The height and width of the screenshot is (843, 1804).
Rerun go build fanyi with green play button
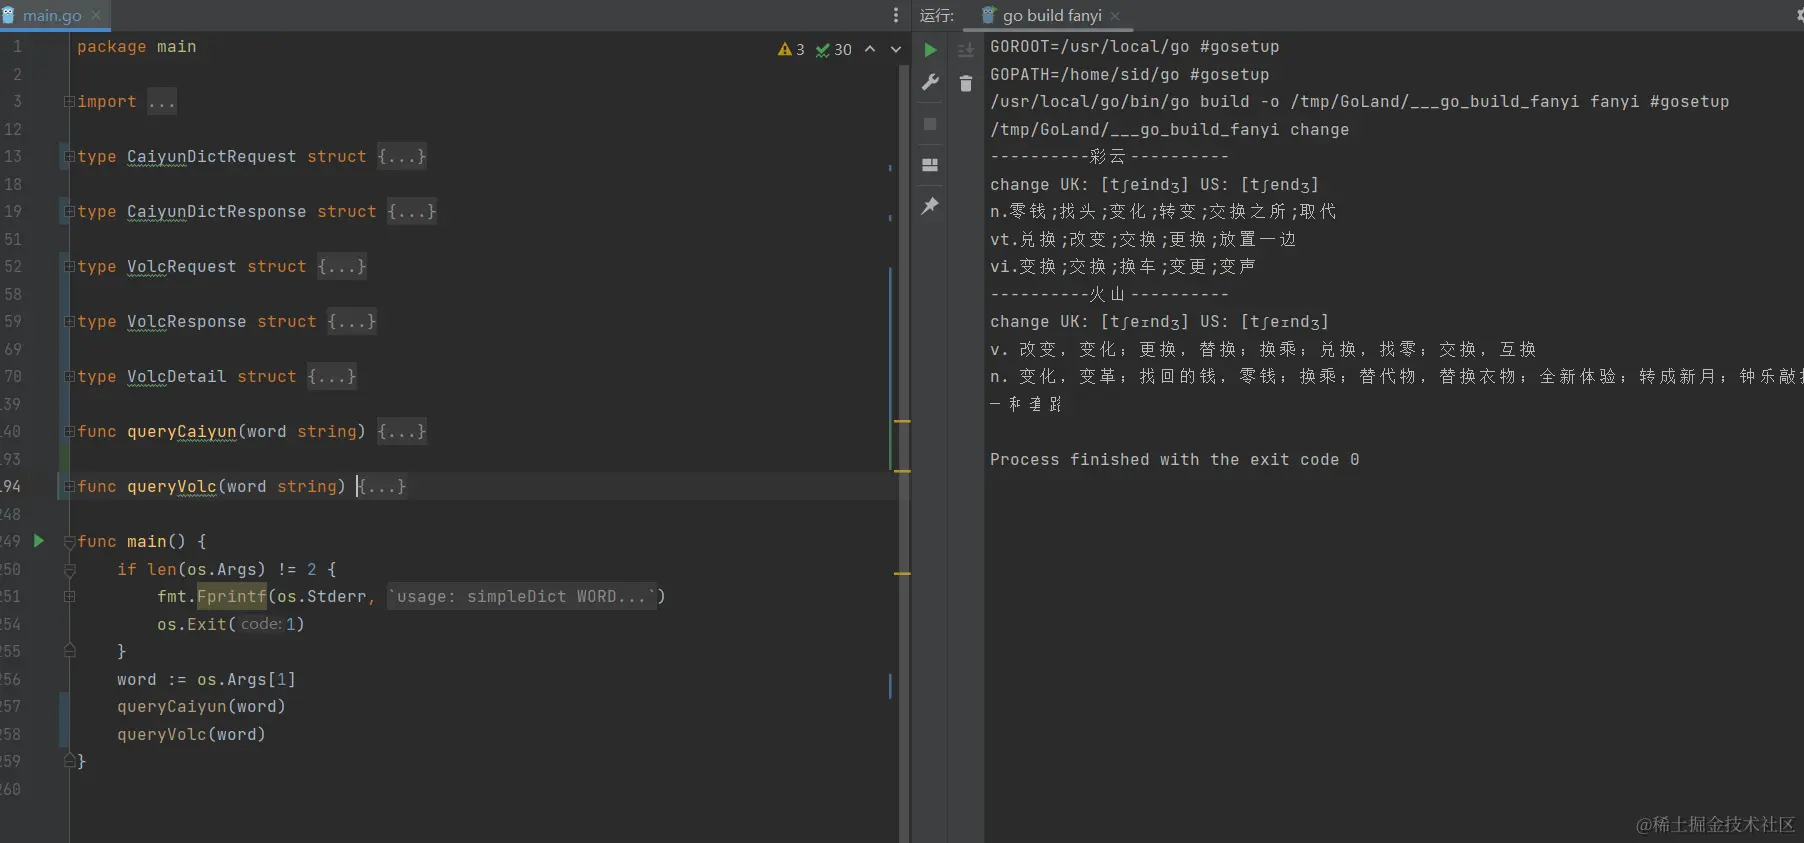[x=930, y=50]
